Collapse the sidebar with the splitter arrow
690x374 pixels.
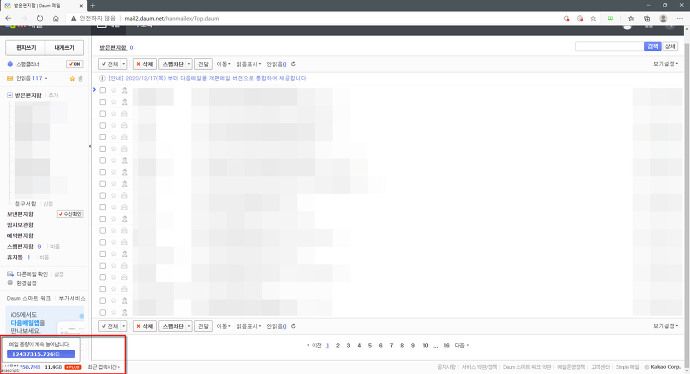90,146
